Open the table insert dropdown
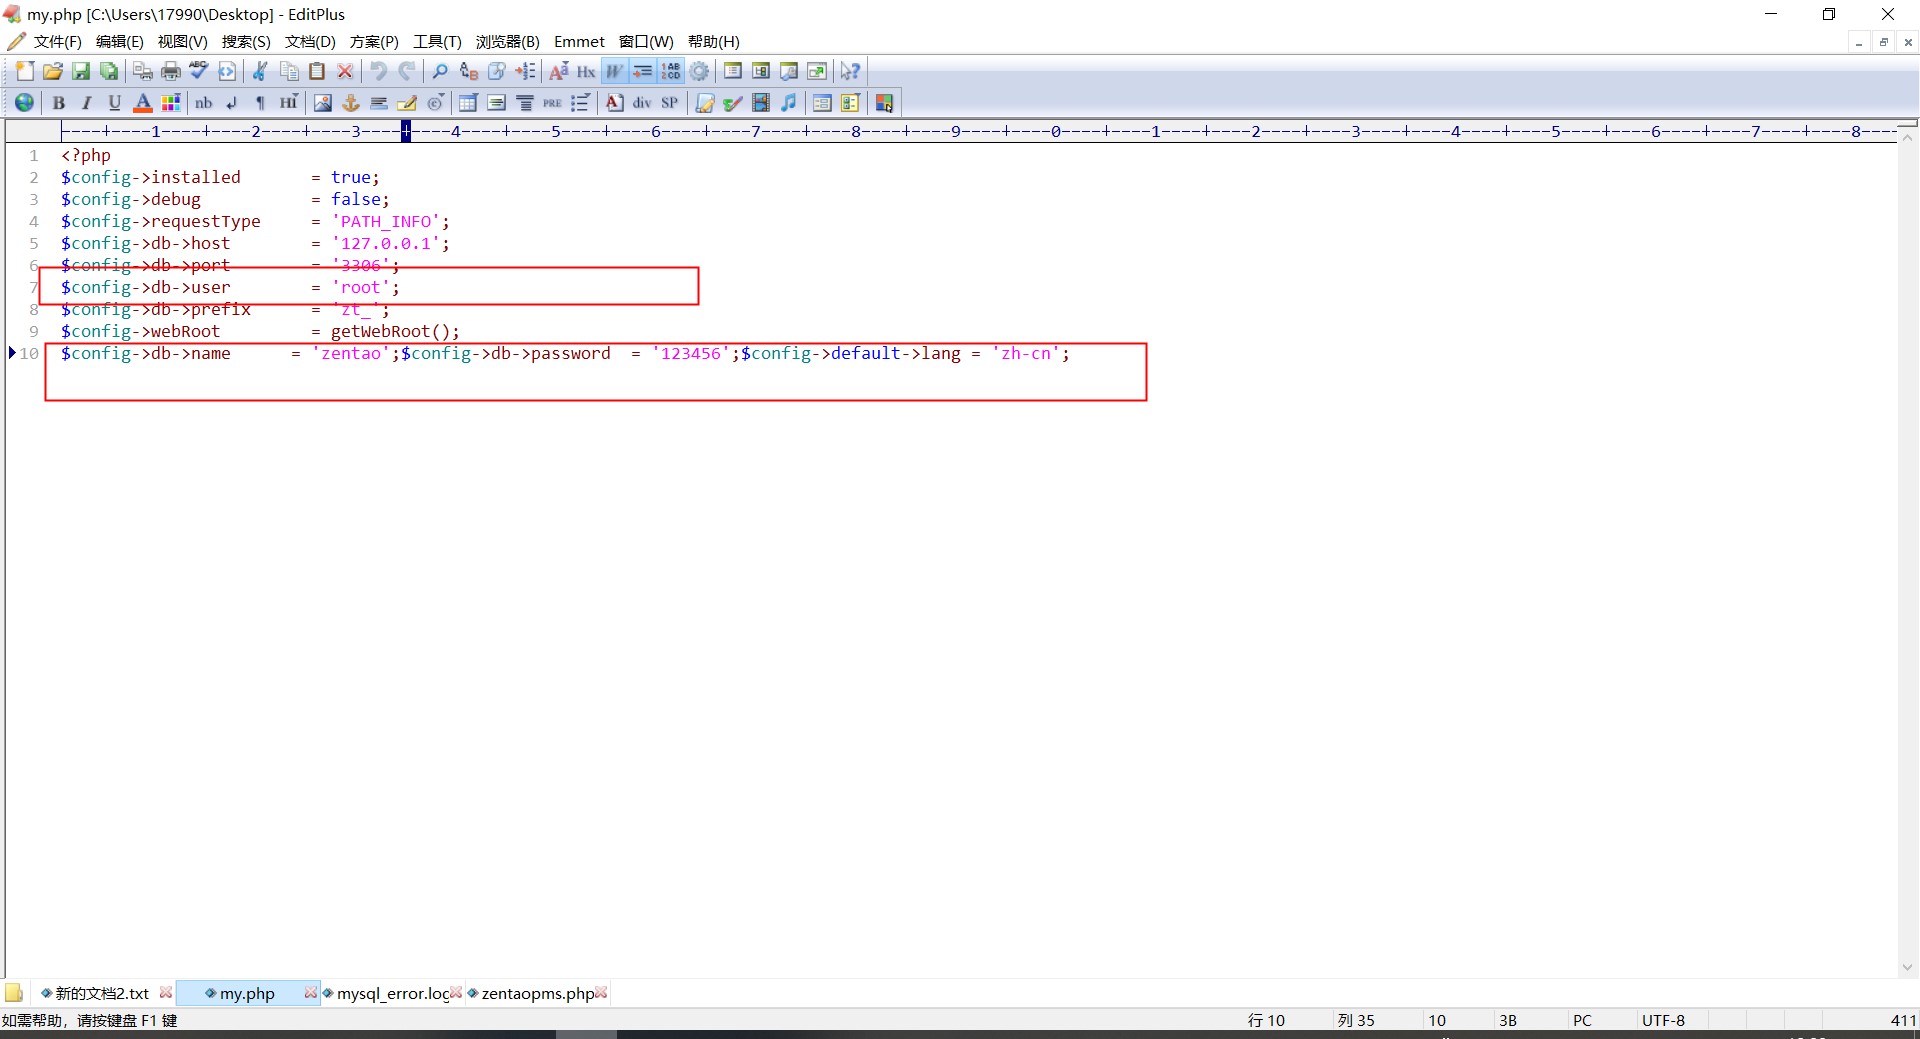 click(467, 103)
